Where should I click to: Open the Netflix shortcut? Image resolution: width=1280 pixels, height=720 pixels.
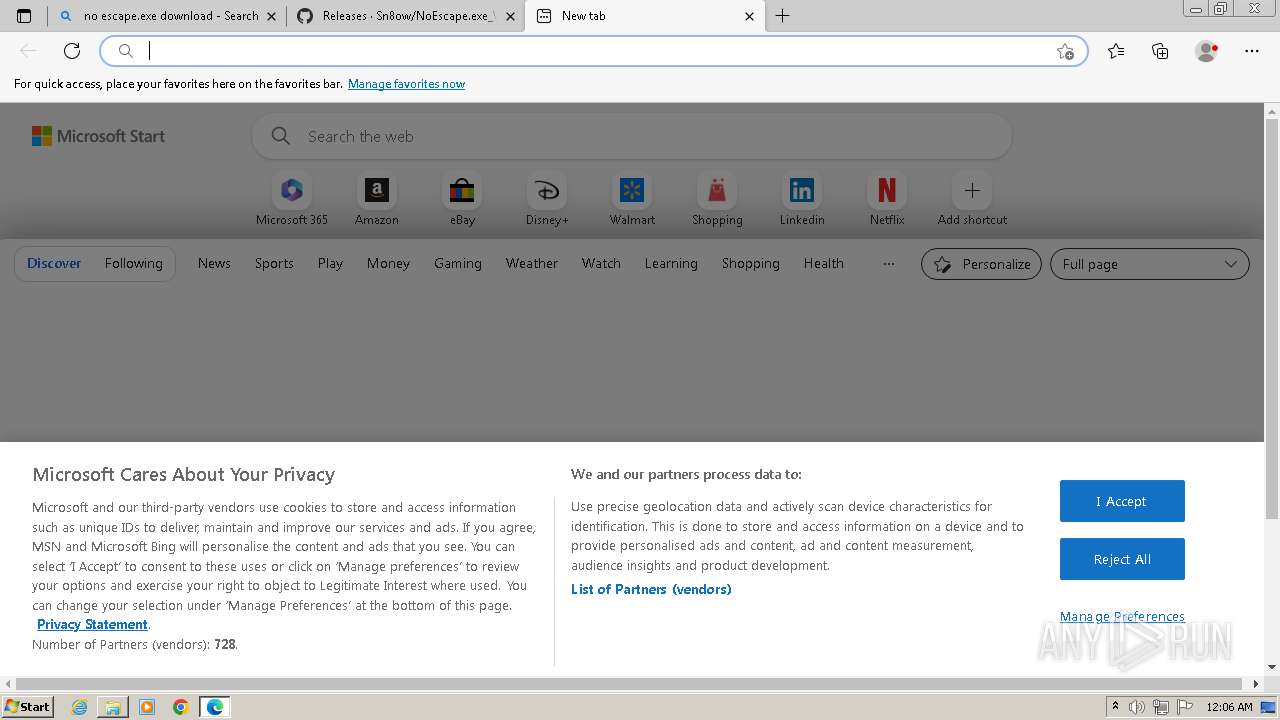887,199
